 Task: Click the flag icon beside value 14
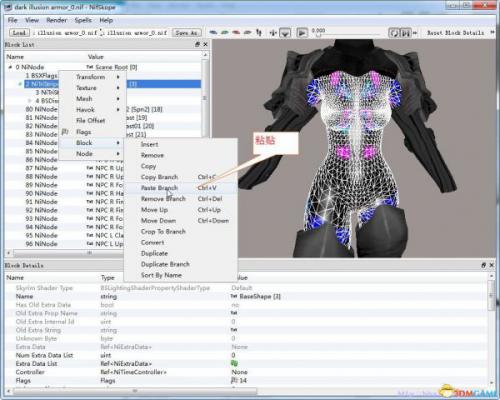(234, 380)
